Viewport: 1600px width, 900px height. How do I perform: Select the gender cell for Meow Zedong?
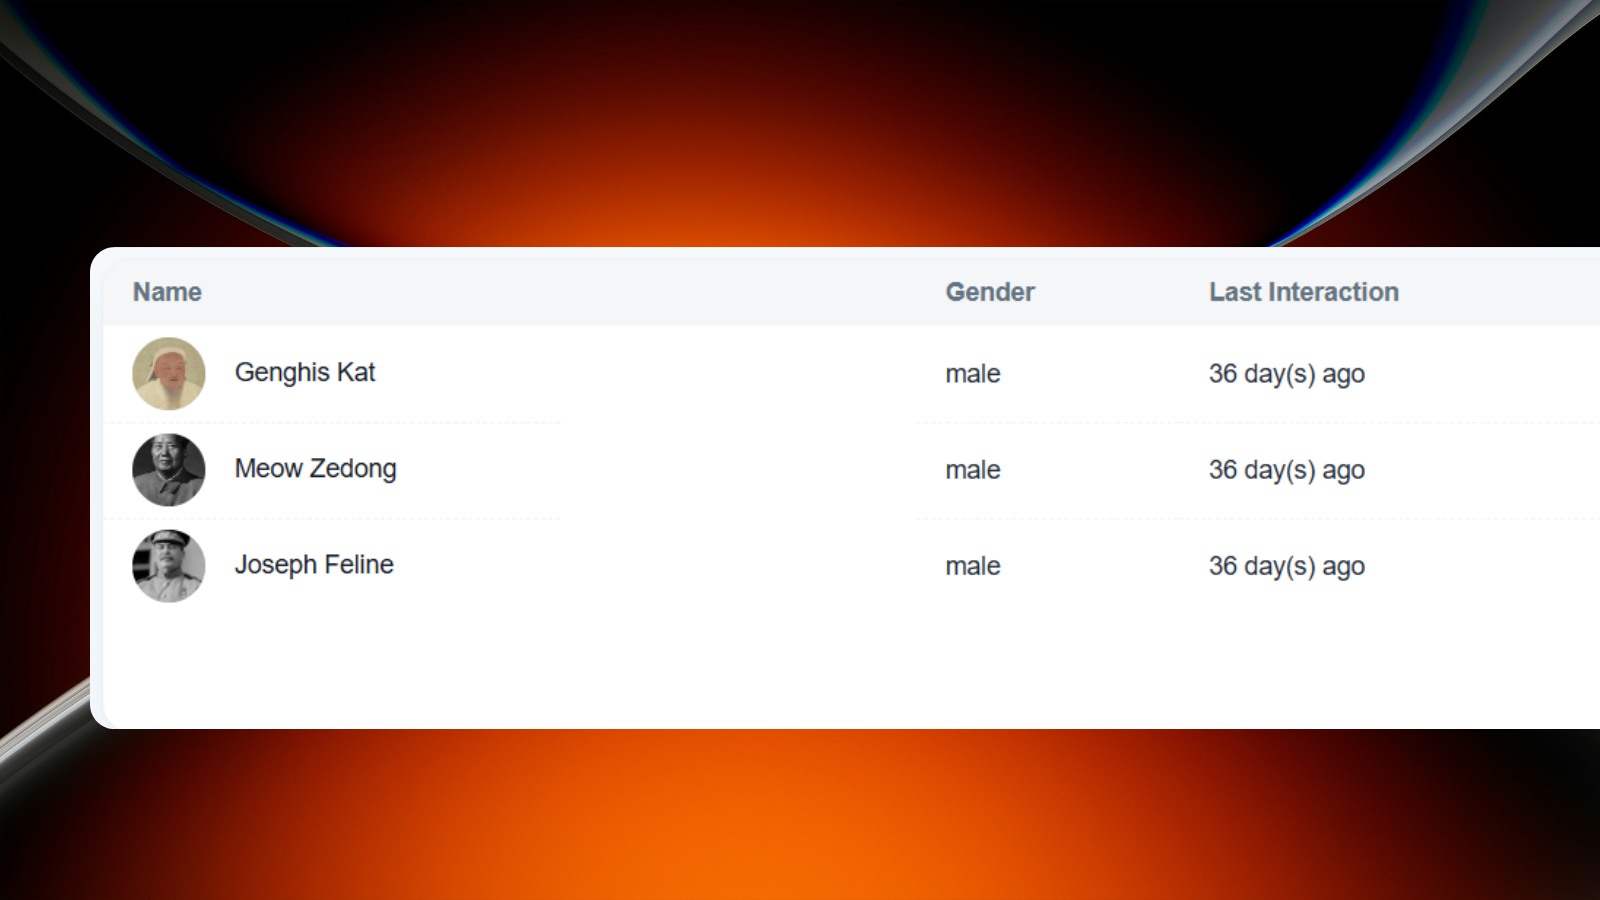(972, 470)
